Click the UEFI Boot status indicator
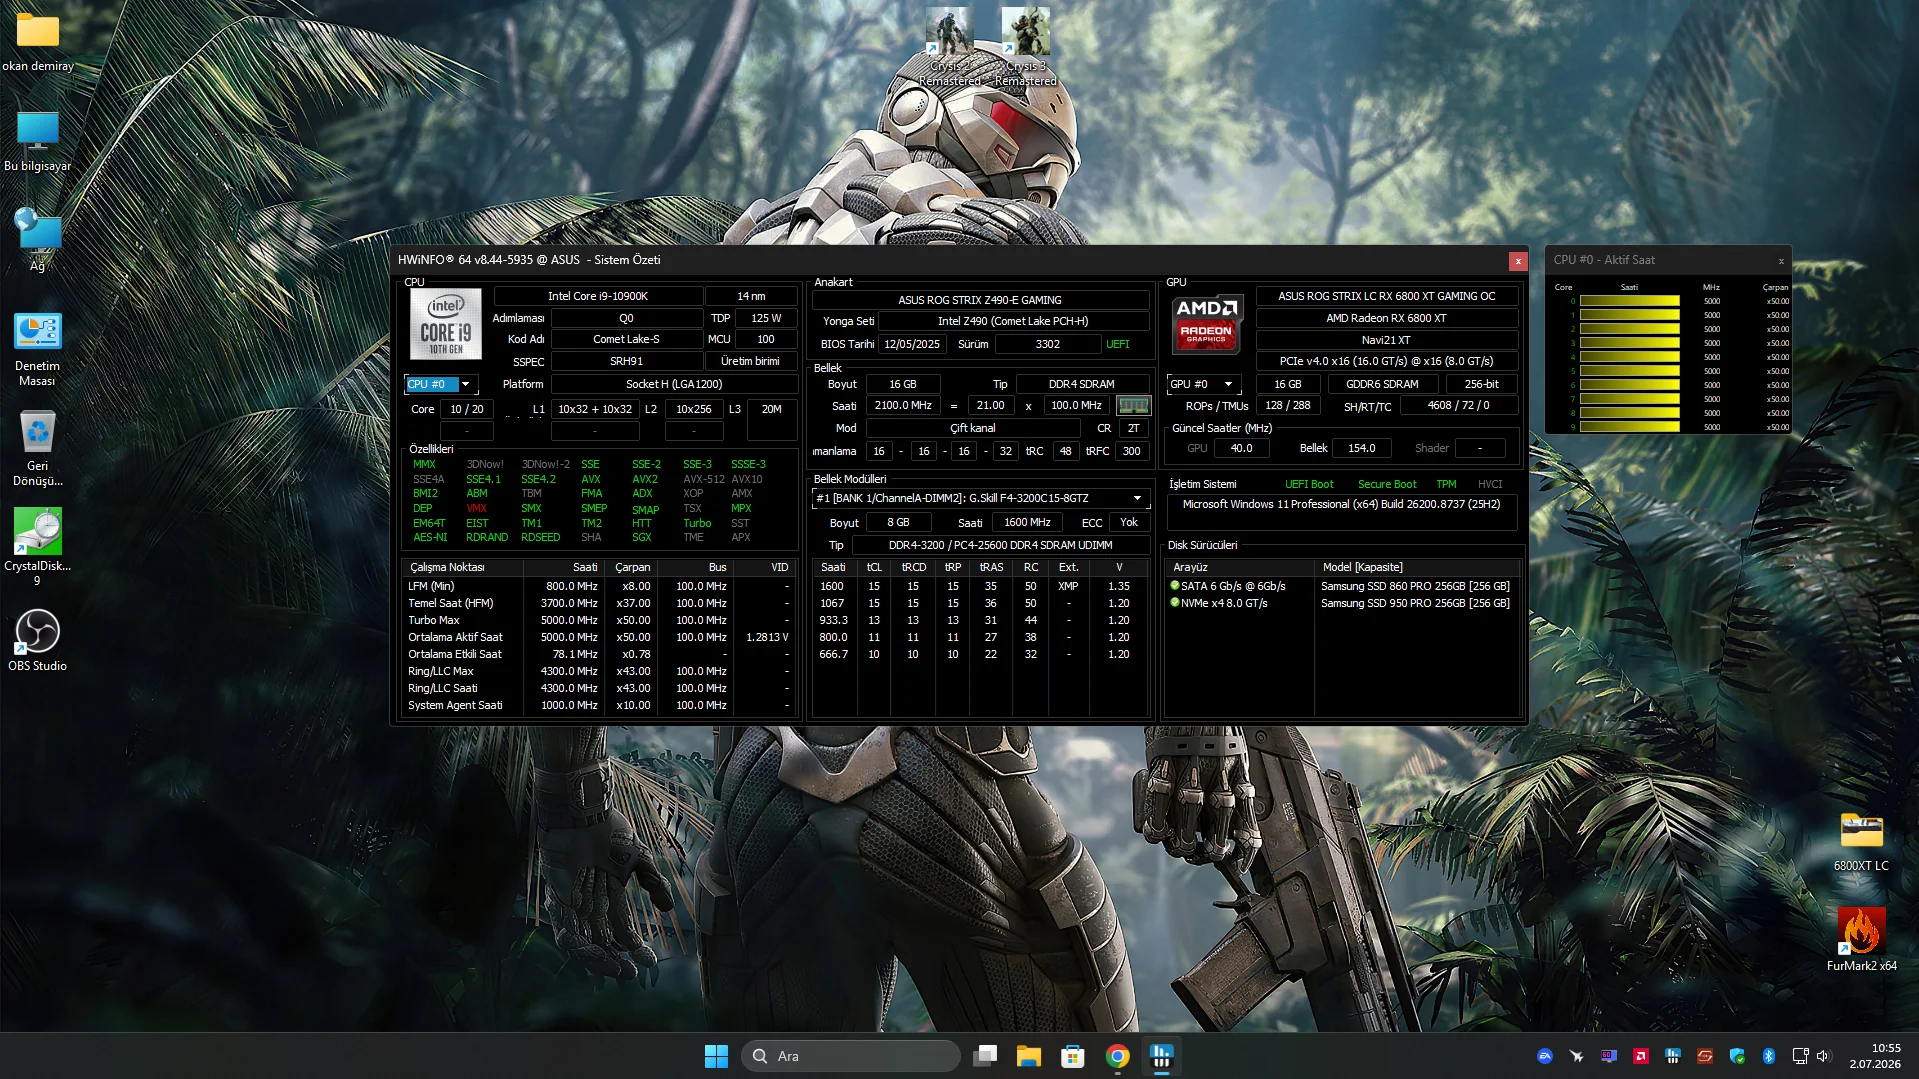 [1309, 484]
